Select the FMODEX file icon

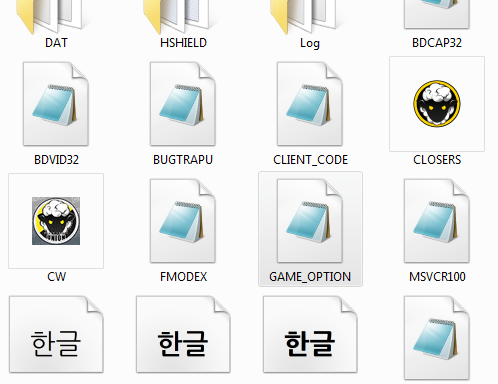click(x=183, y=221)
